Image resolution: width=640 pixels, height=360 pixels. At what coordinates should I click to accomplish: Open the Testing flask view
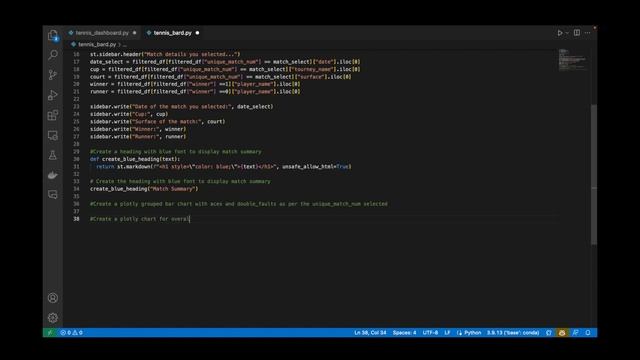(x=53, y=155)
